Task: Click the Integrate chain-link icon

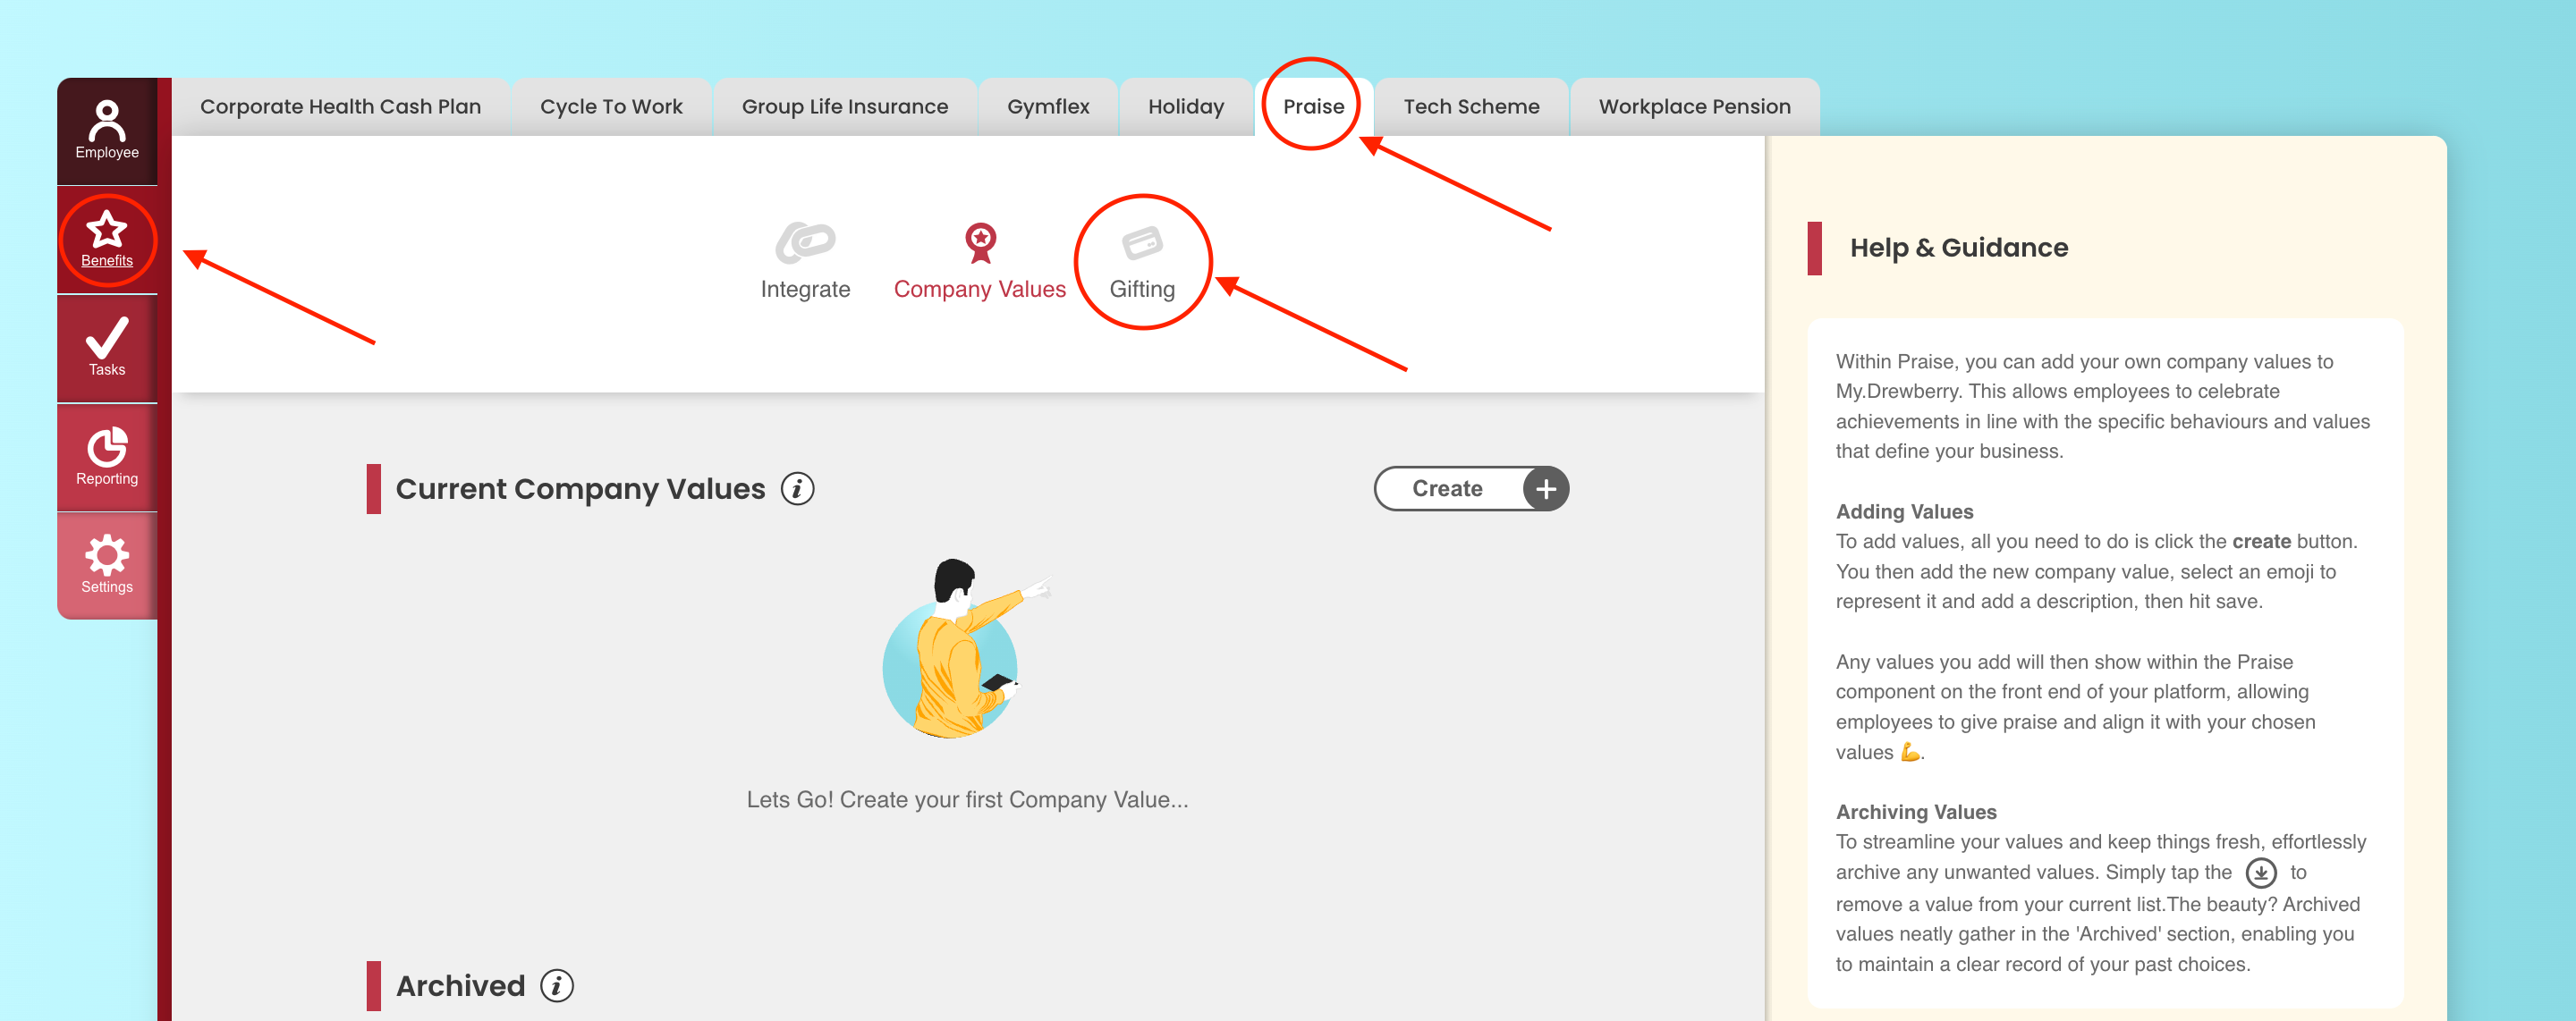Action: [805, 243]
